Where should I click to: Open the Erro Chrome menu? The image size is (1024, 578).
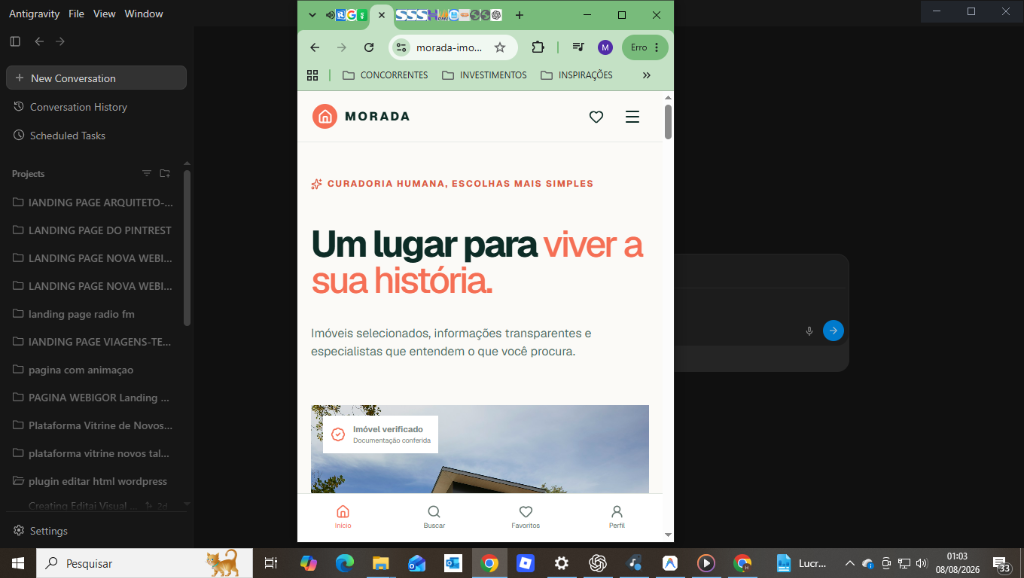coord(645,47)
